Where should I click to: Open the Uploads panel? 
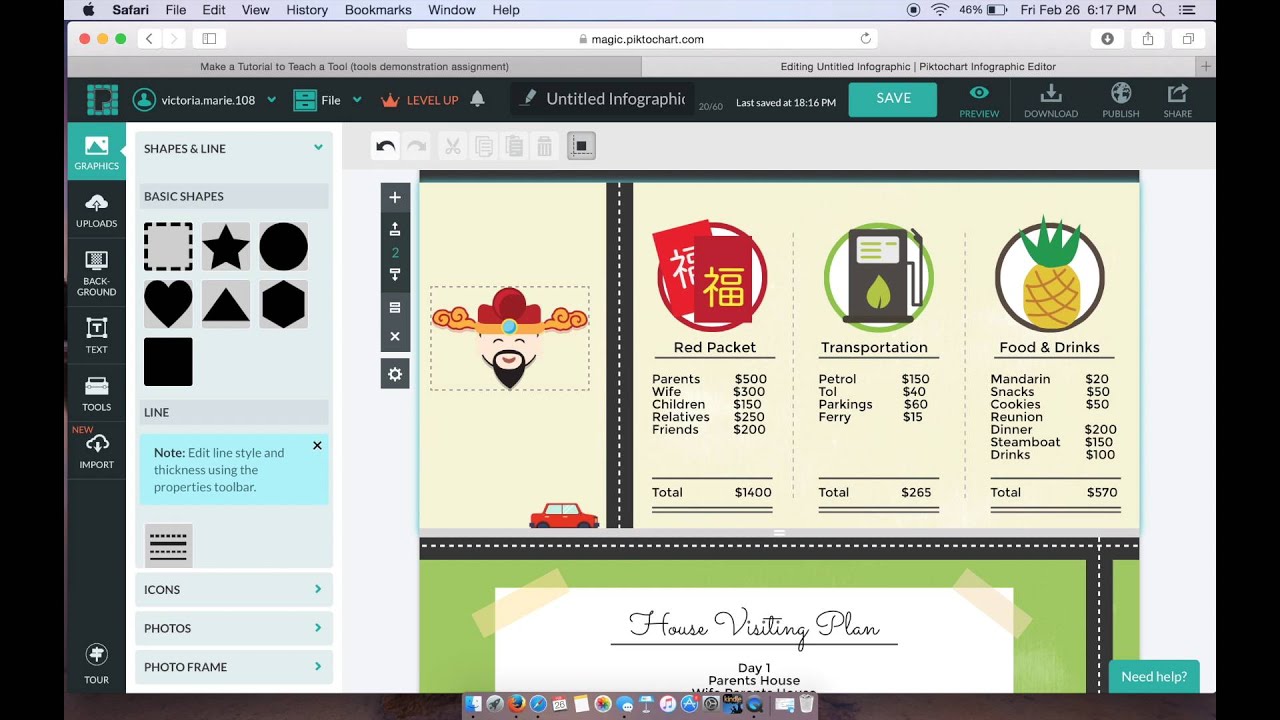pyautogui.click(x=96, y=211)
